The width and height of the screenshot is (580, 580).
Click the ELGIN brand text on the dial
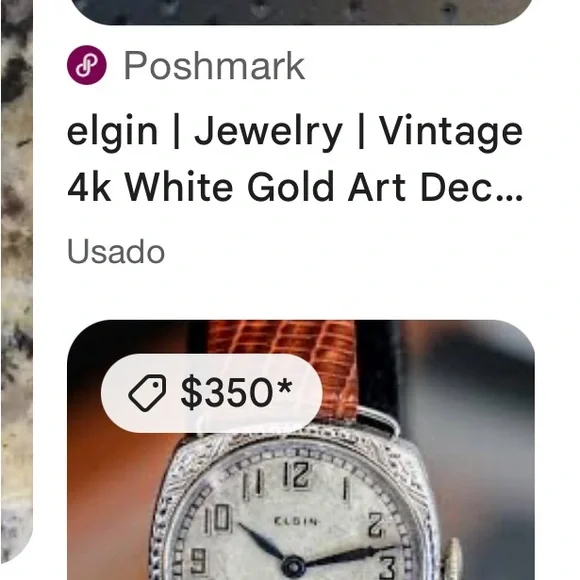click(x=296, y=521)
